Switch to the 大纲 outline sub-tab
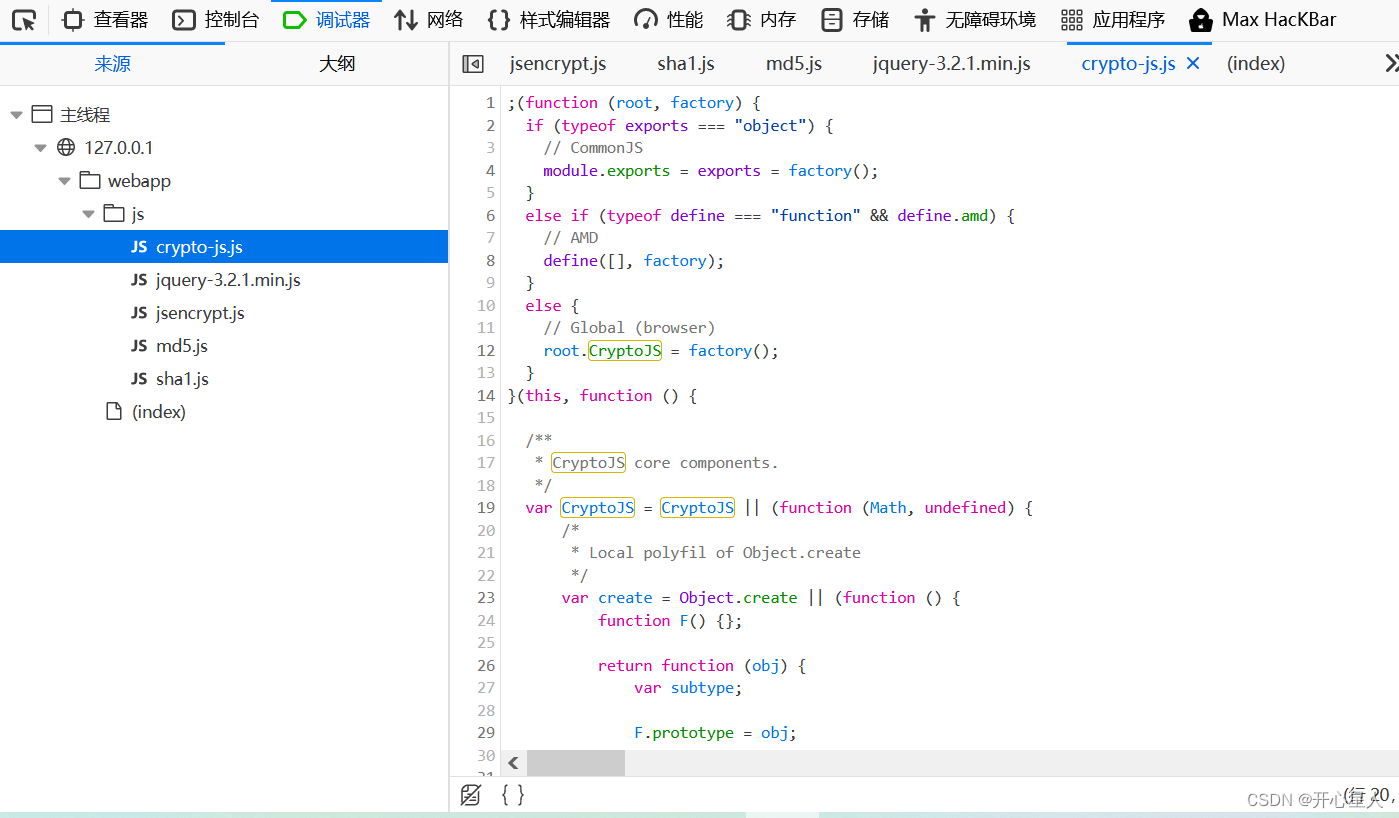Image resolution: width=1399 pixels, height=818 pixels. 337,64
